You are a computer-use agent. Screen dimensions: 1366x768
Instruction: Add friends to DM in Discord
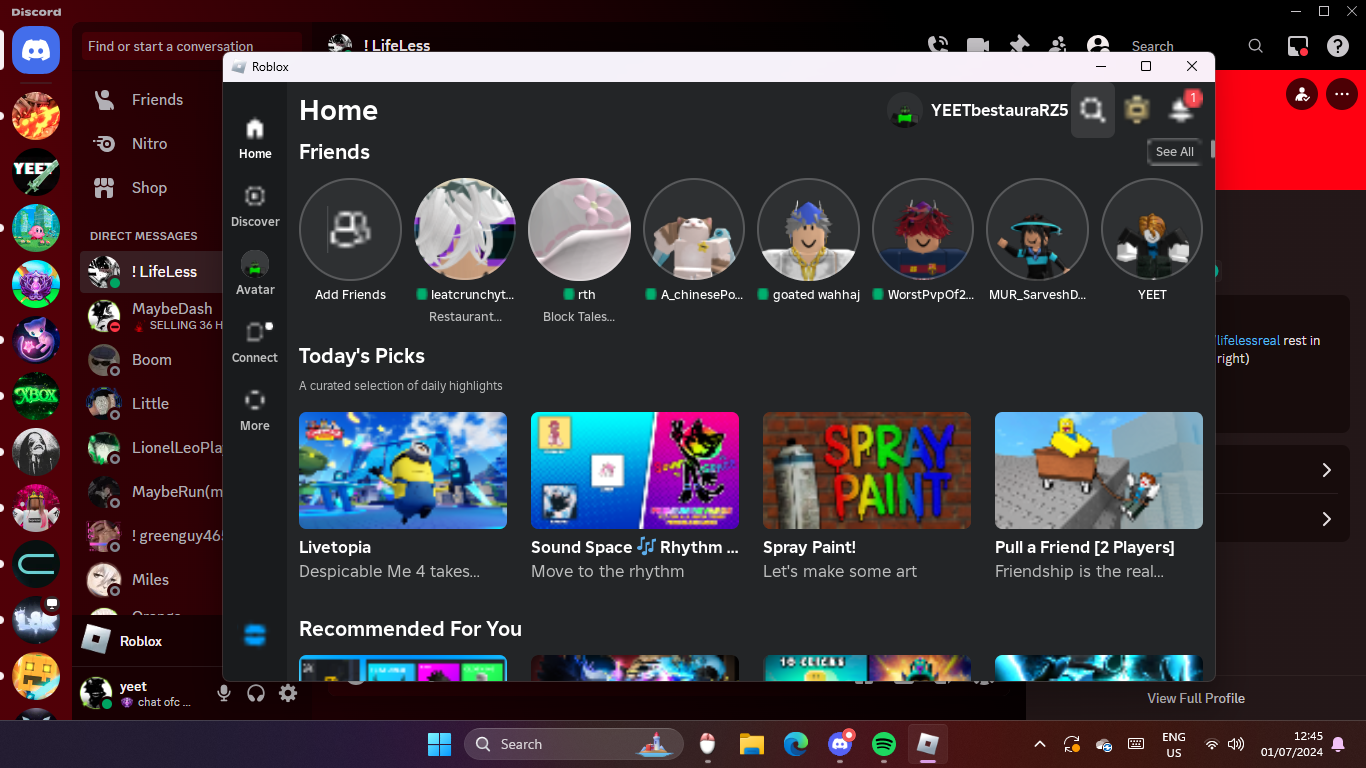click(x=1058, y=46)
